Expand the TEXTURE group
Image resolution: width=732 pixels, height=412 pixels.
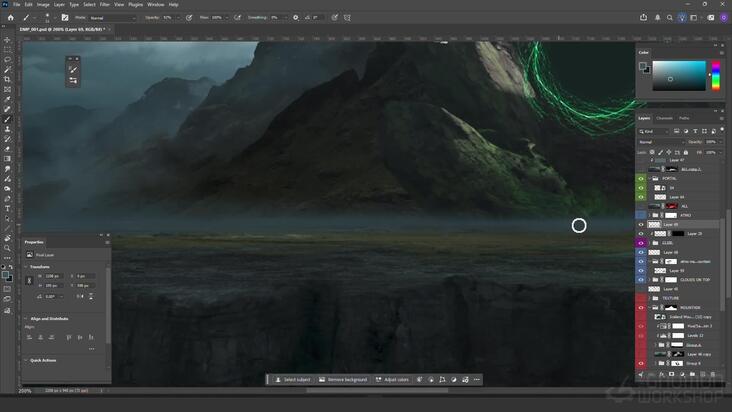pos(649,298)
